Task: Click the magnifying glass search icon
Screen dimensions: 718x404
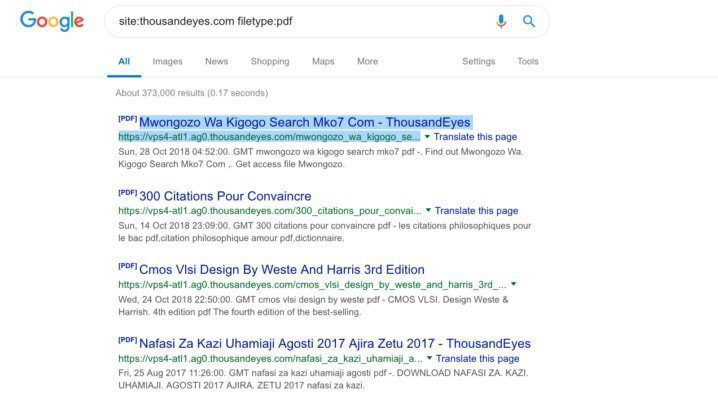Action: click(529, 21)
